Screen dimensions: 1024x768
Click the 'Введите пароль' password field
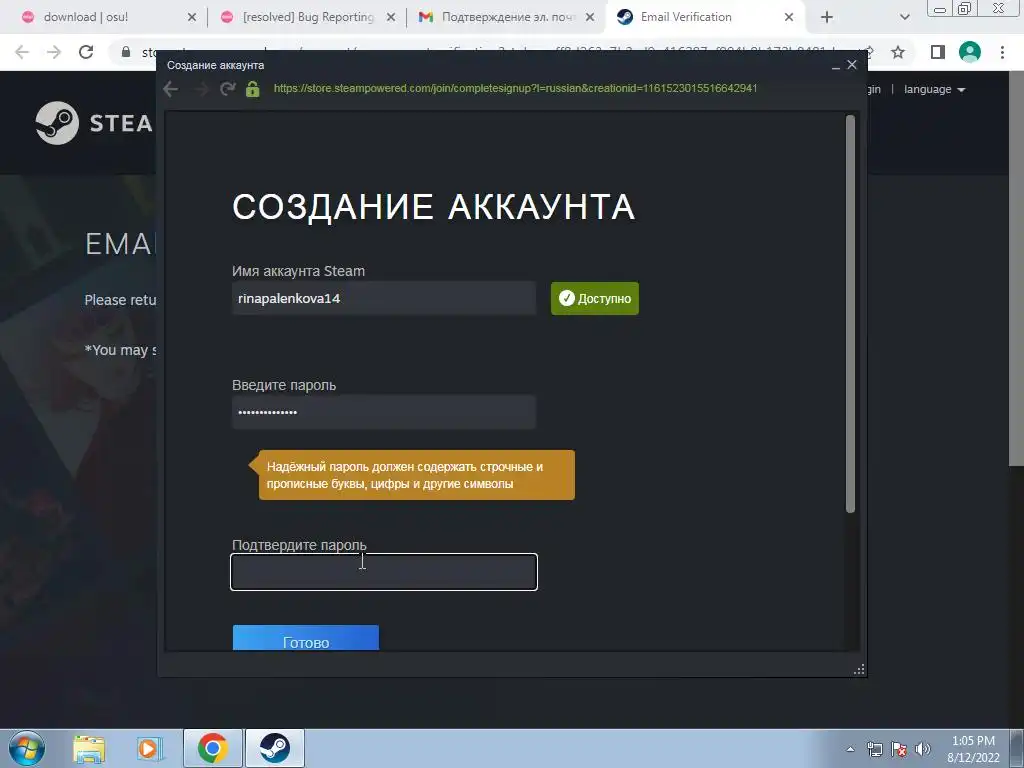[x=384, y=412]
